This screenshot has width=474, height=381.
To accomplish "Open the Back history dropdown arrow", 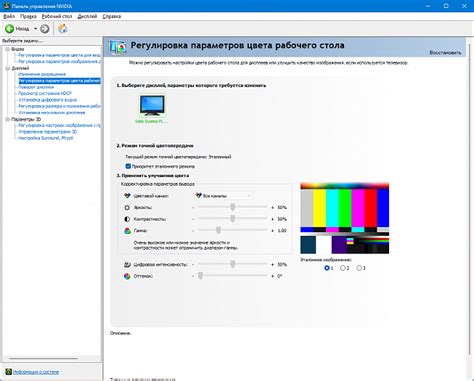I will point(35,29).
